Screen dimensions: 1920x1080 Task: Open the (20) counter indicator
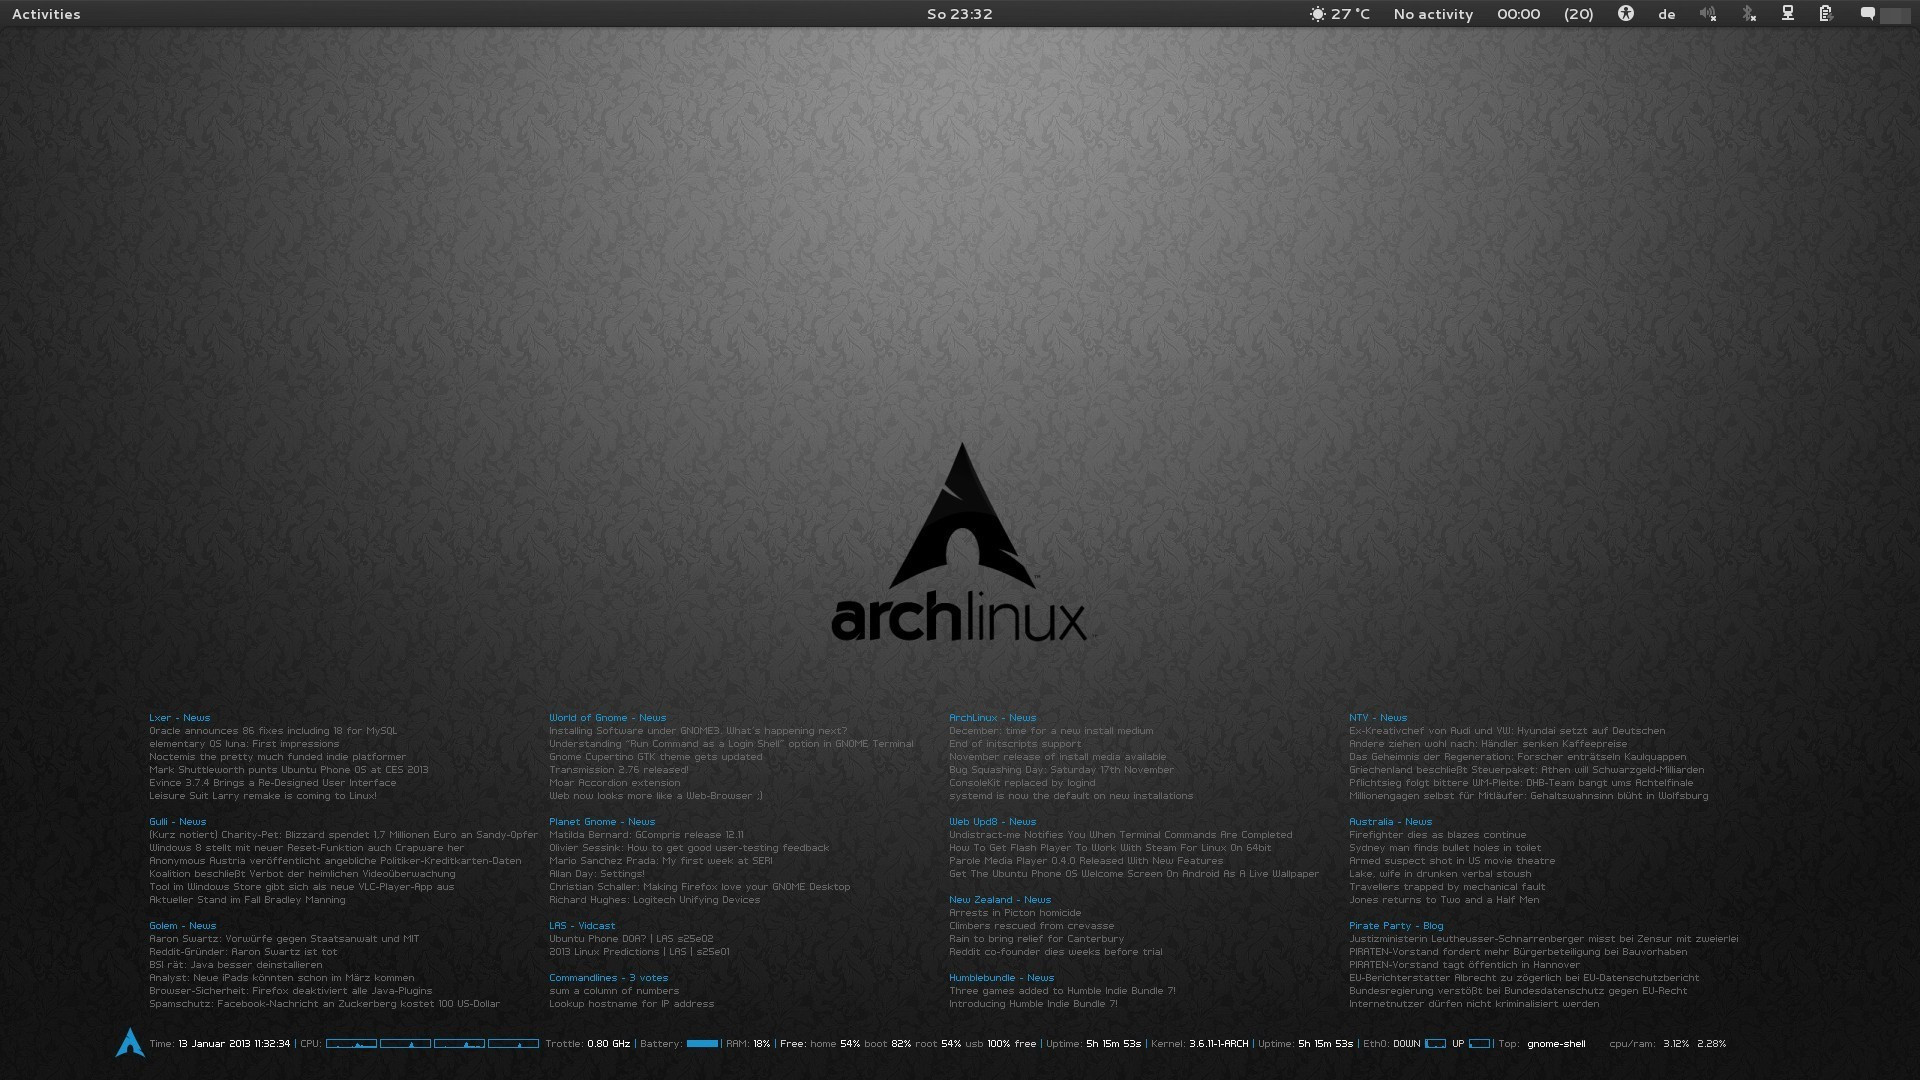tap(1578, 14)
